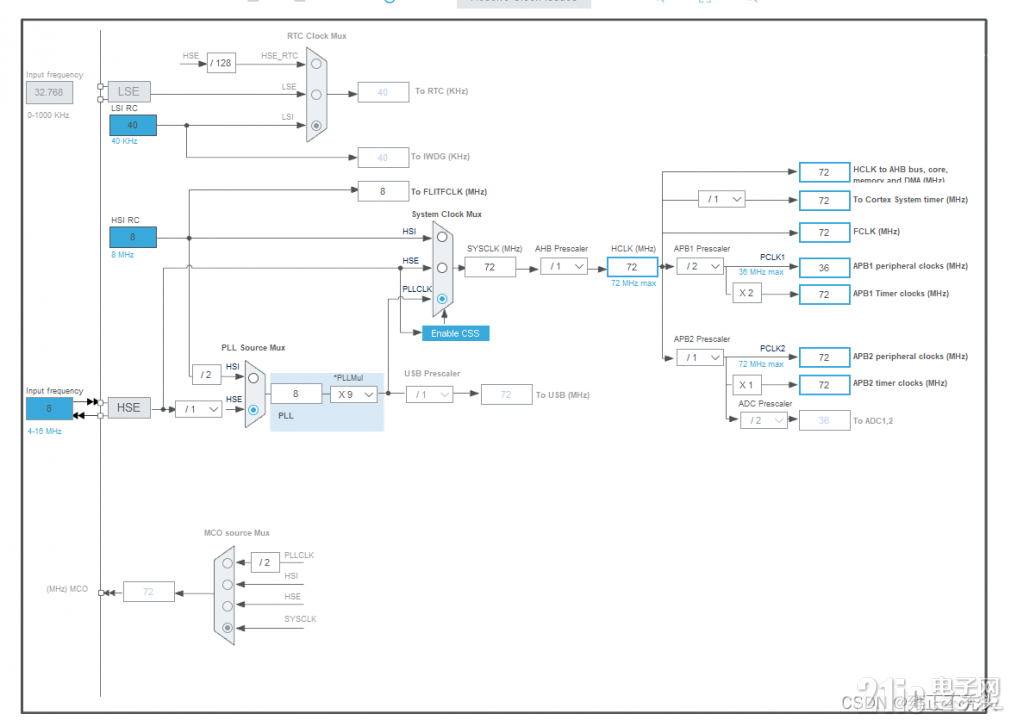Open the APB1 Prescaler dropdown
Viewport: 1011px width, 720px height.
[700, 266]
